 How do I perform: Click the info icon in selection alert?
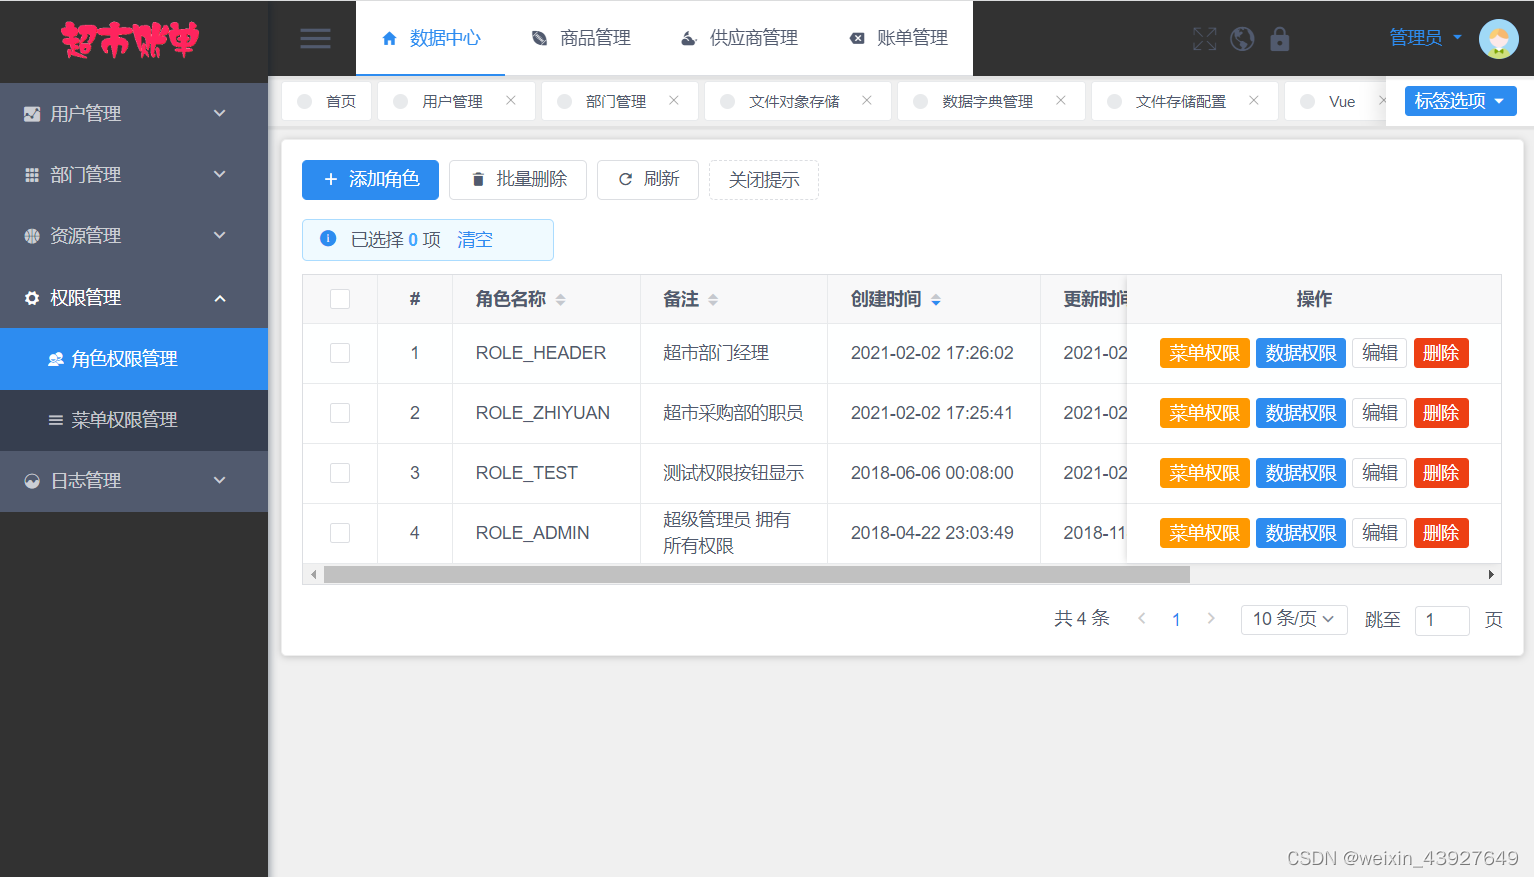[328, 238]
